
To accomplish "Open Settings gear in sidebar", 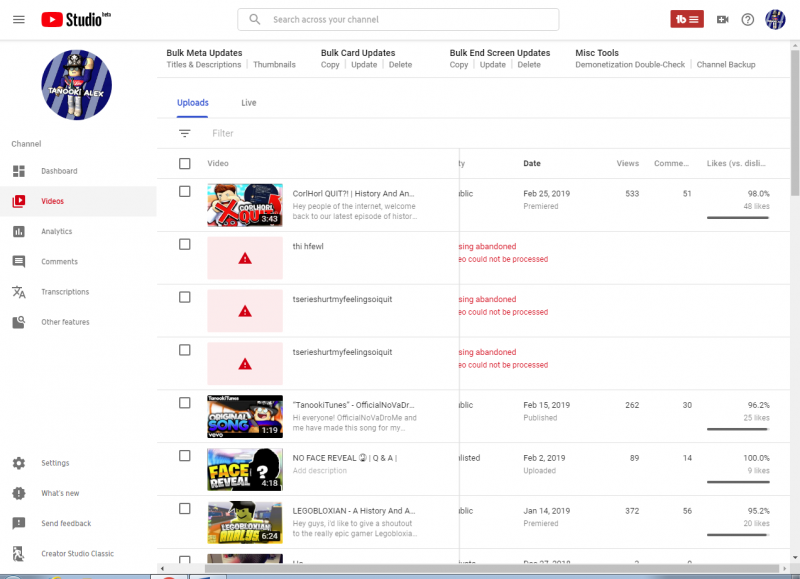I will [55, 463].
